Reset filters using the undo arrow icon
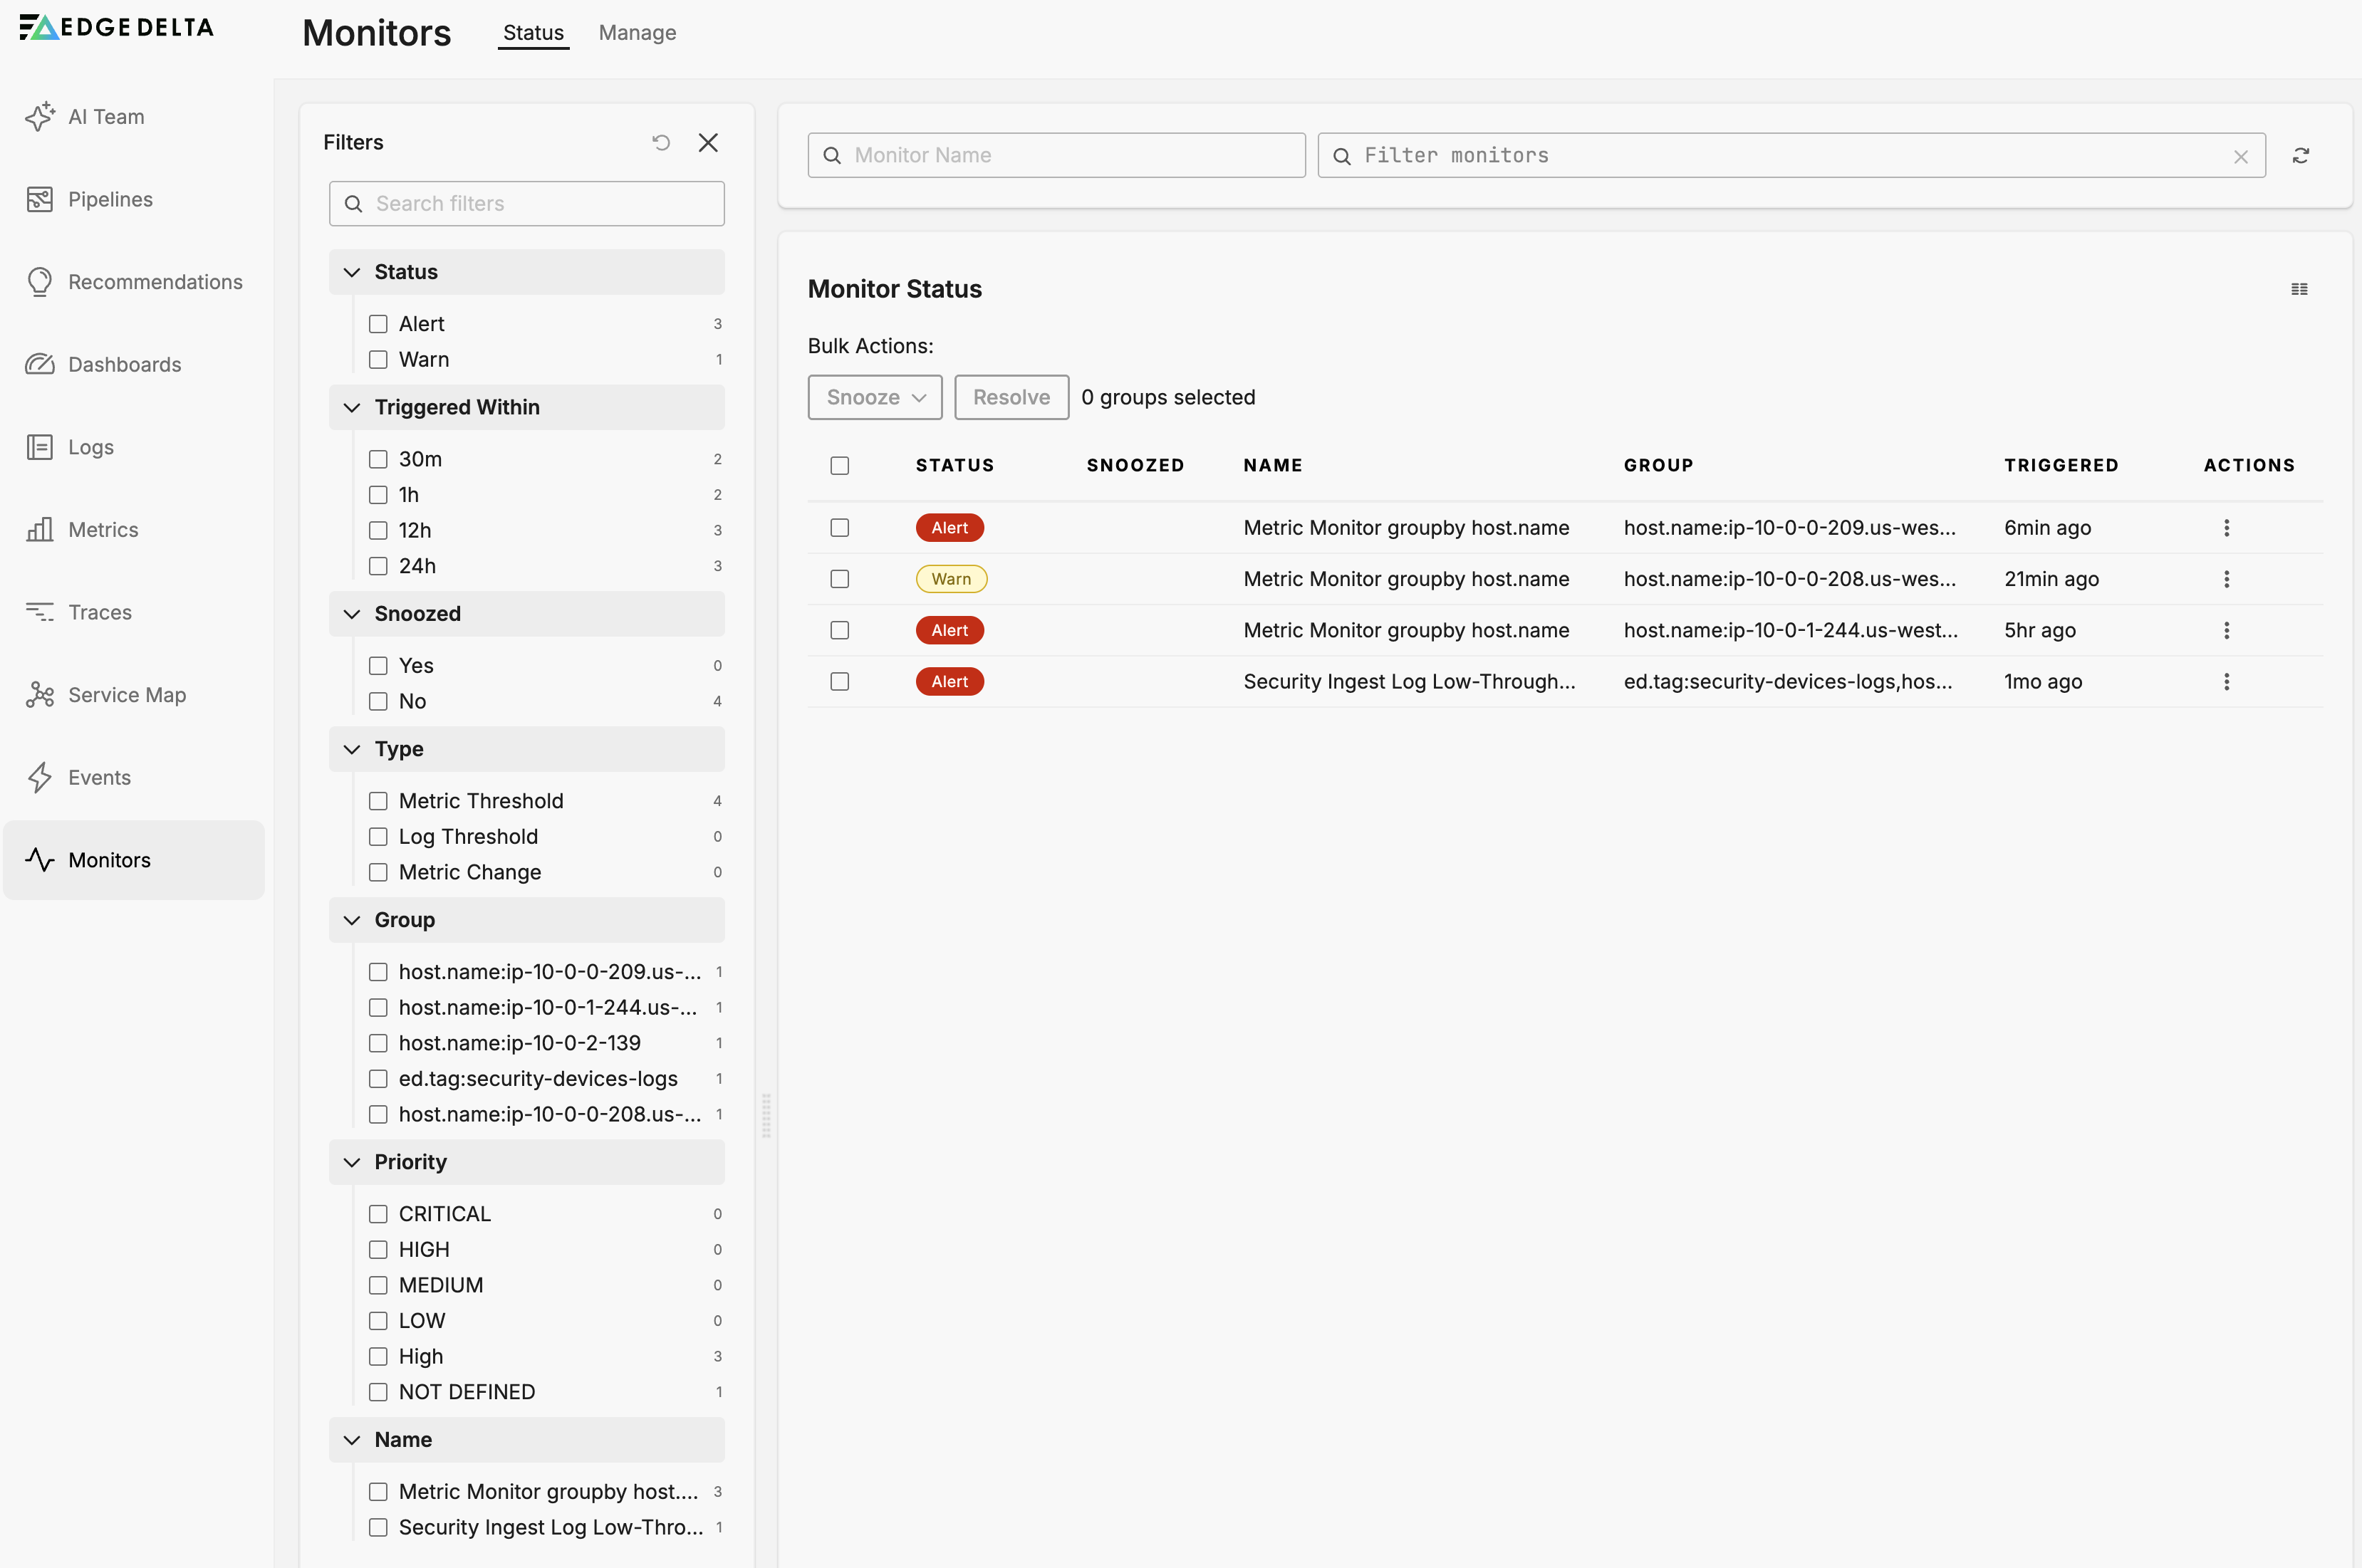This screenshot has height=1568, width=2362. [x=661, y=142]
